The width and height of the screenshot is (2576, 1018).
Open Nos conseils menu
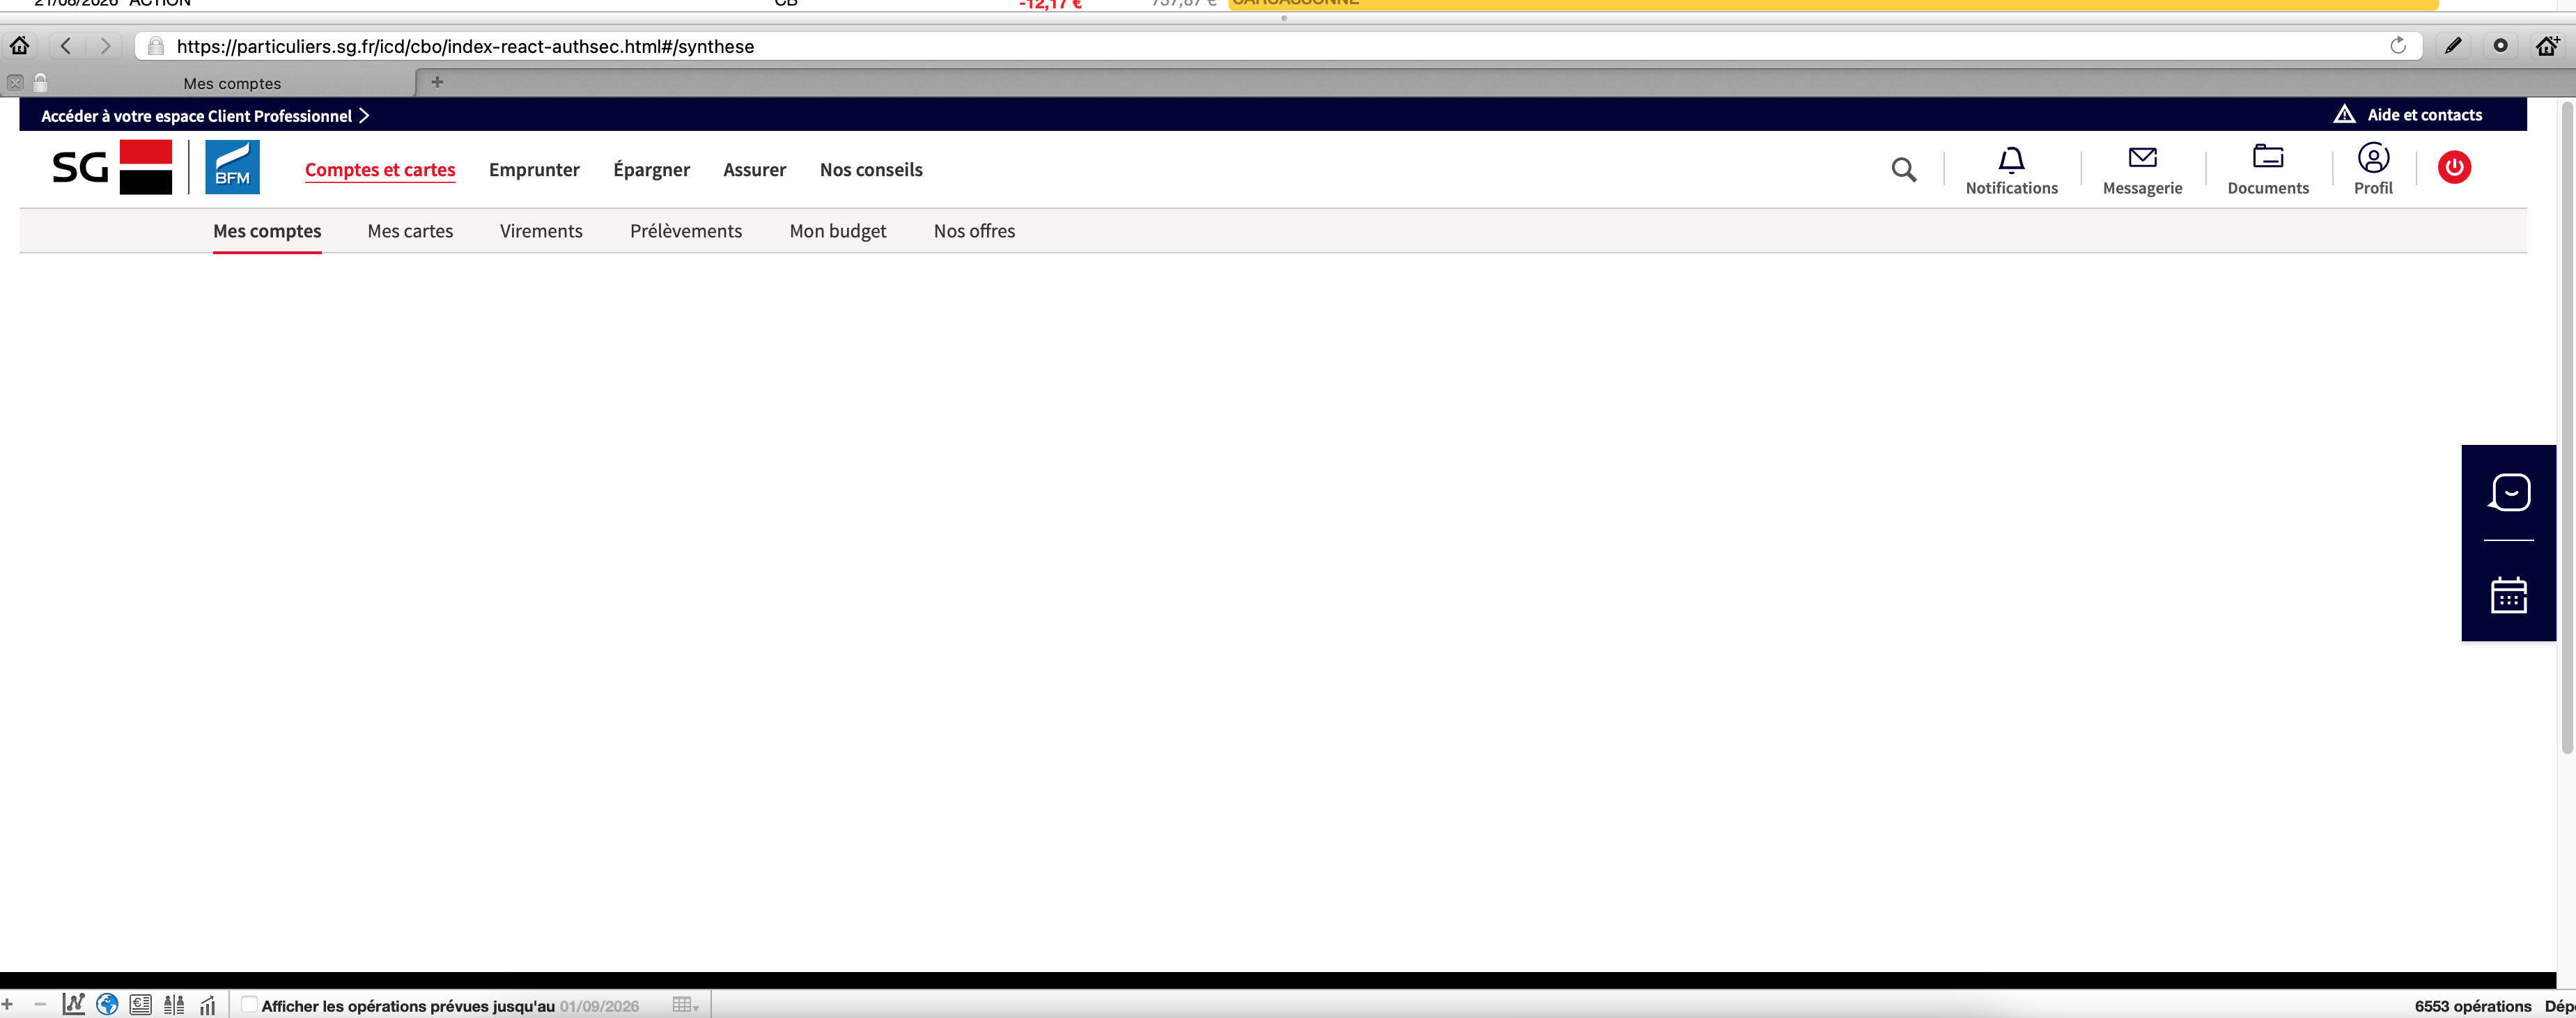pos(871,170)
